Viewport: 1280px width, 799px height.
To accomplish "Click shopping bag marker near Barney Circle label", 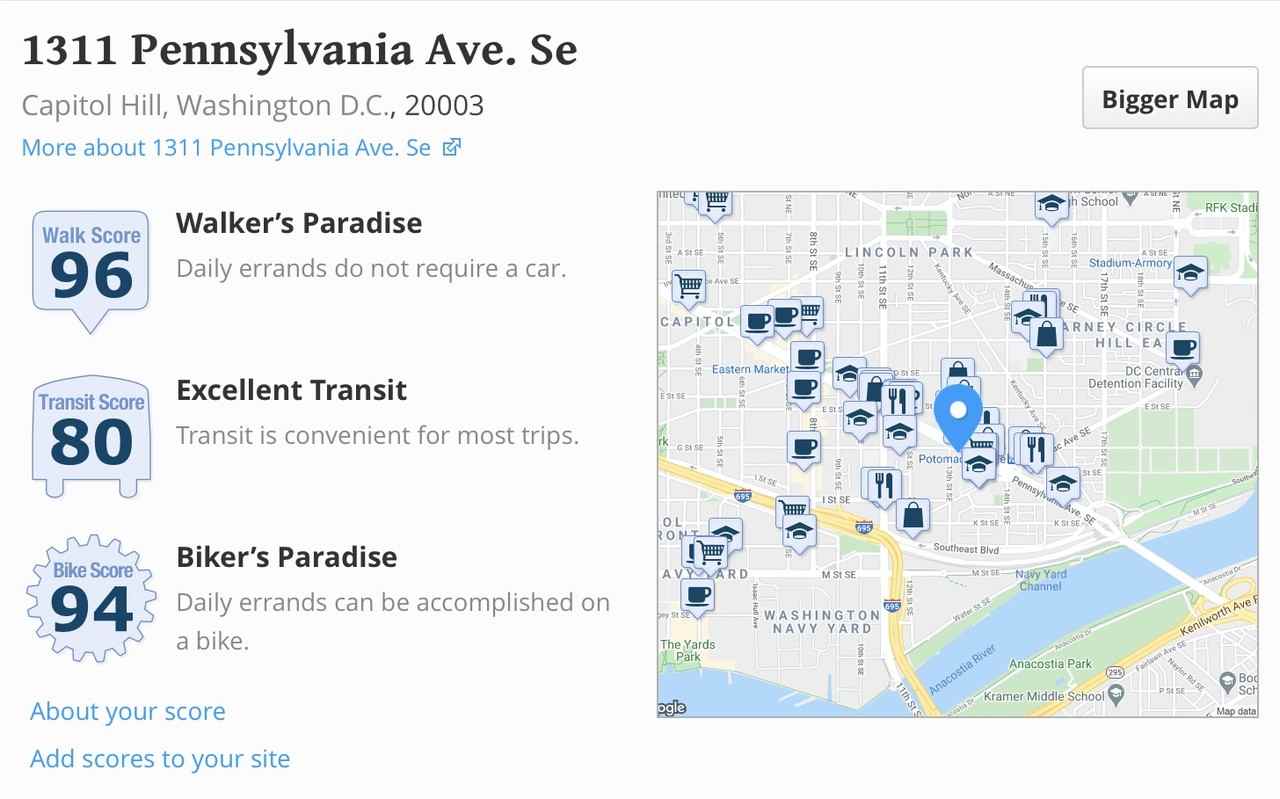I will point(1046,334).
